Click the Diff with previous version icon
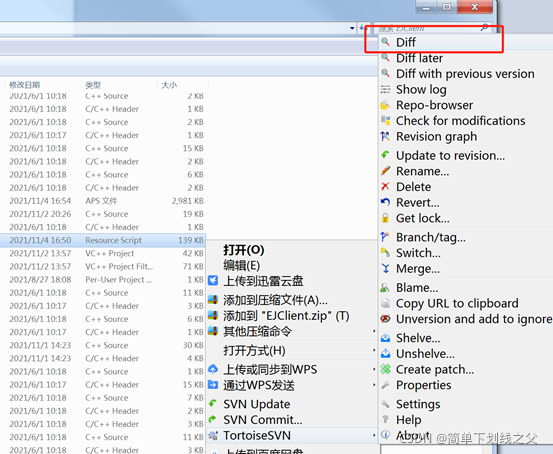 click(385, 73)
